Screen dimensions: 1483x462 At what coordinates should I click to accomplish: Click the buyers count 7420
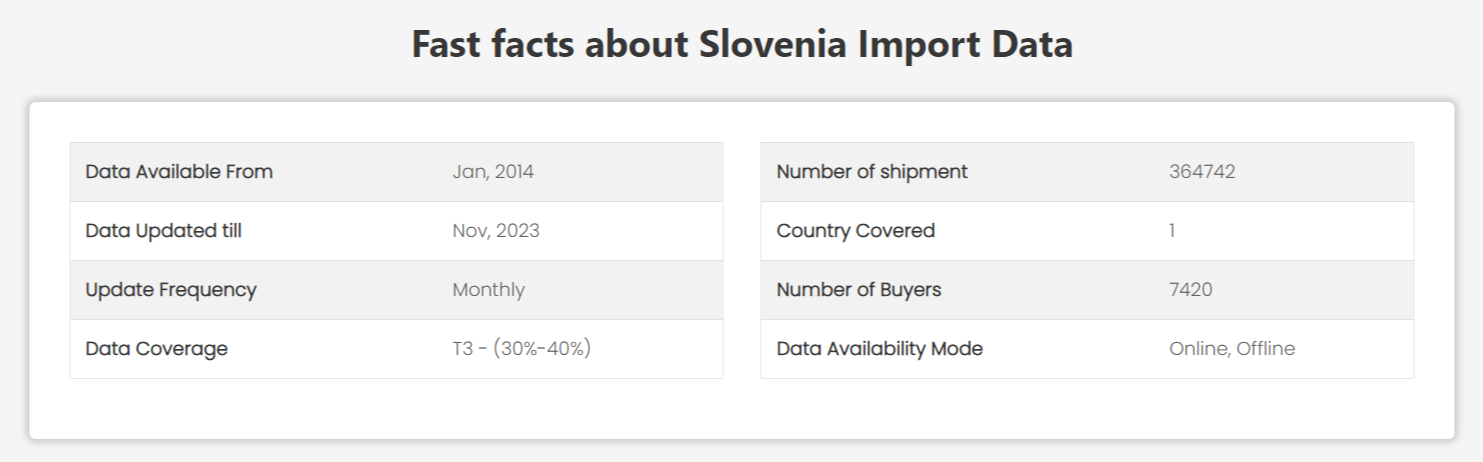point(1191,290)
